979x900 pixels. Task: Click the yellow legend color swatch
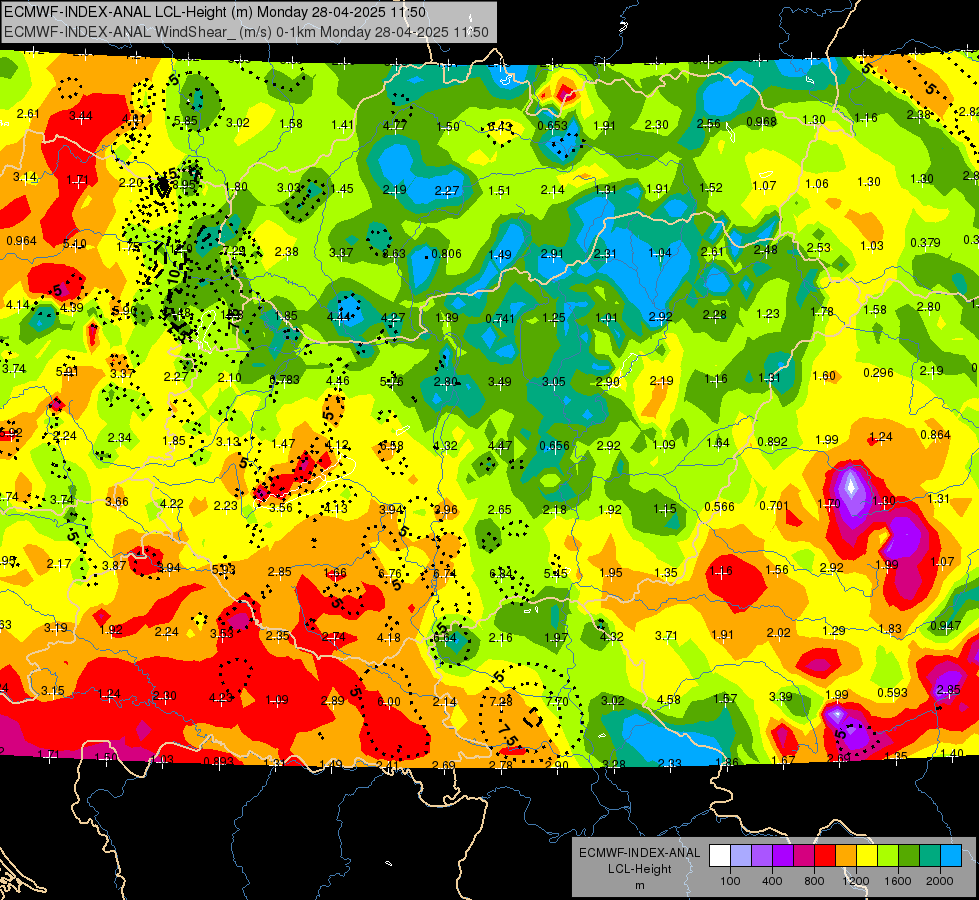click(867, 856)
